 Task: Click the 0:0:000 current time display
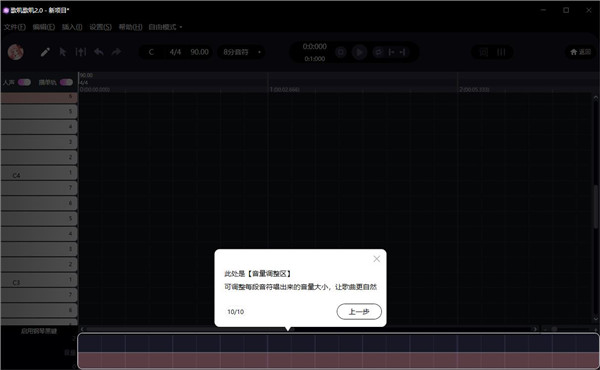pyautogui.click(x=315, y=47)
